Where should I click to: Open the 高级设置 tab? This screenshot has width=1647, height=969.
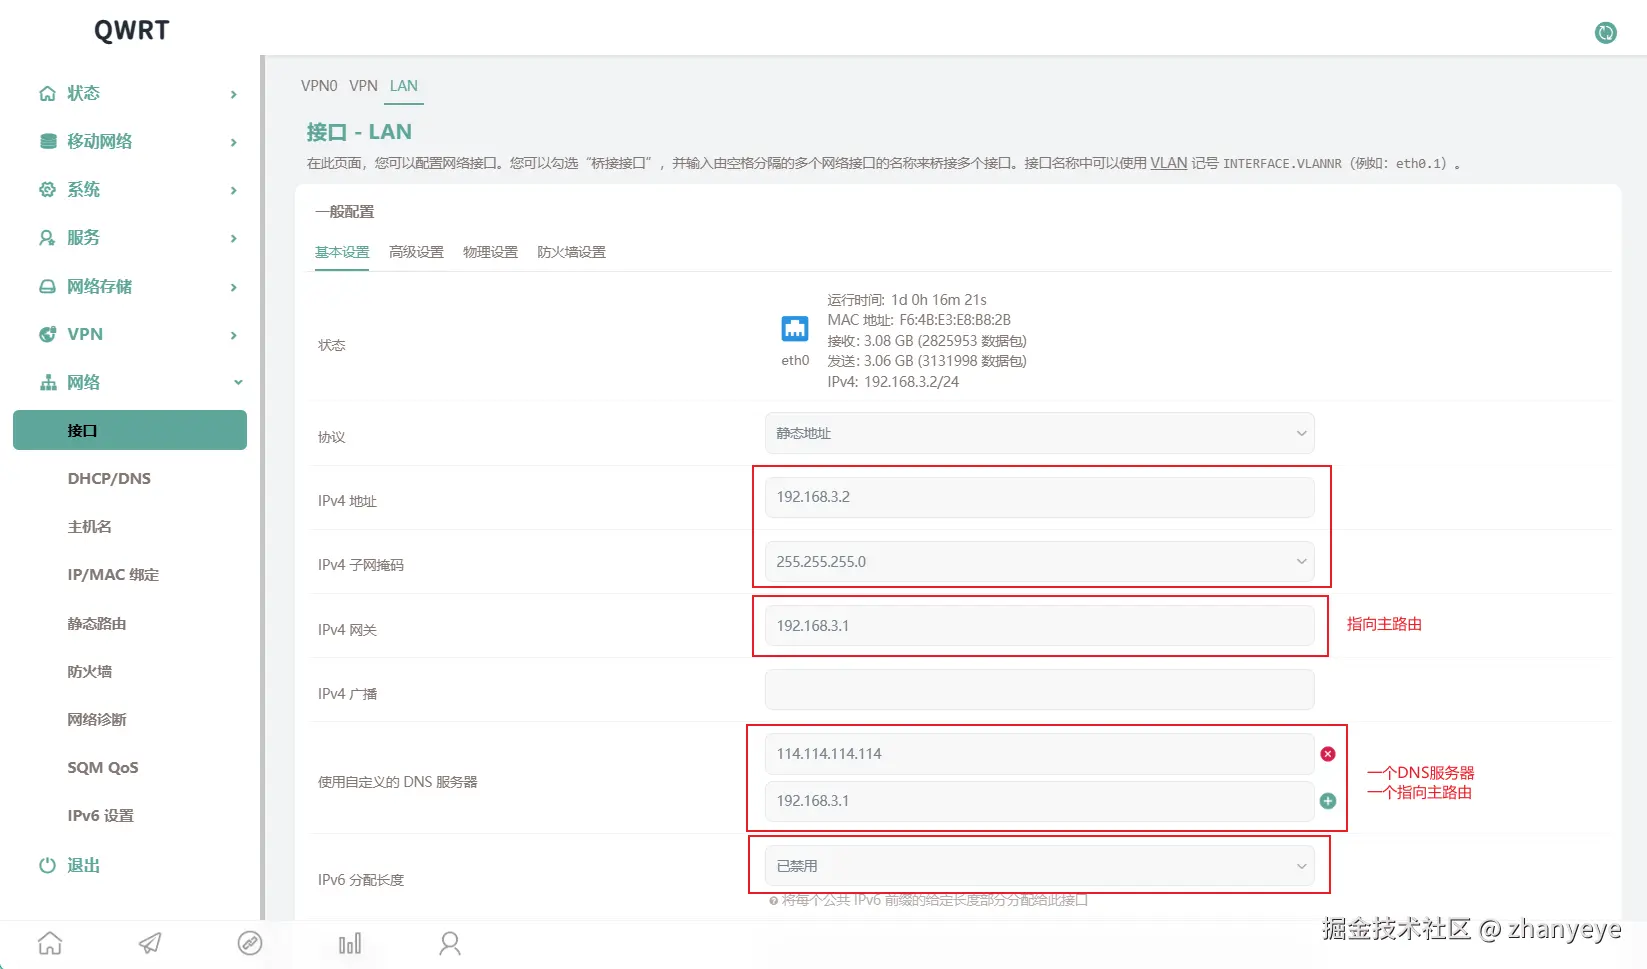click(x=416, y=252)
